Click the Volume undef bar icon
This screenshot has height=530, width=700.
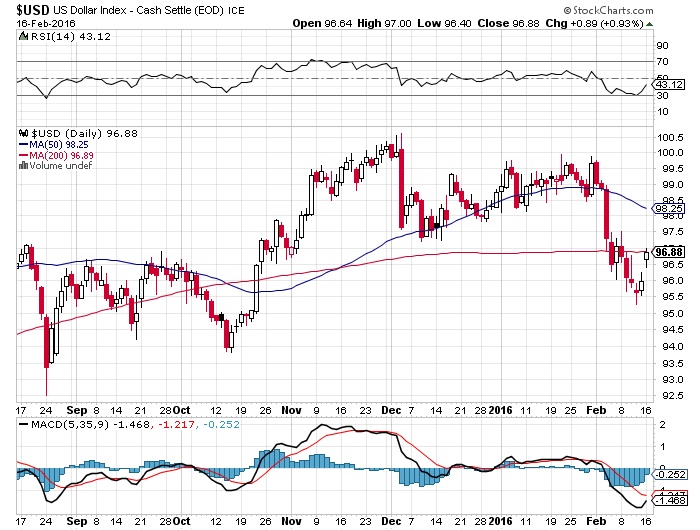point(22,165)
